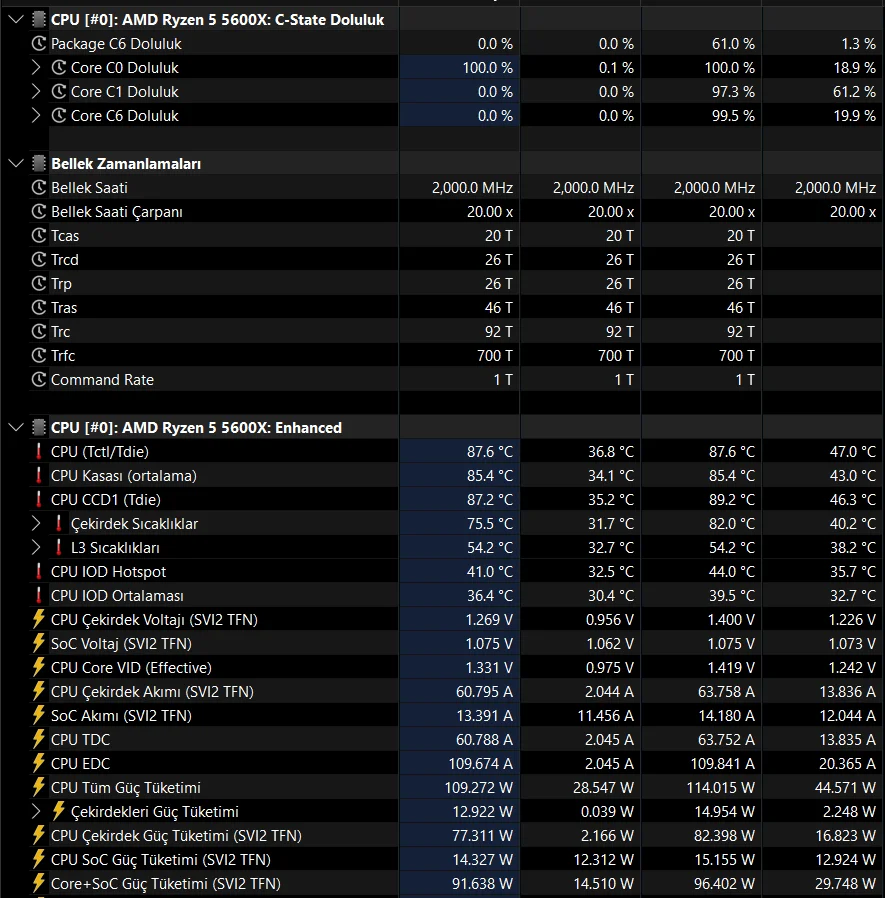Click the lightning icon for CPU Tüm Güç Tüketimi
This screenshot has width=885, height=898.
pyautogui.click(x=38, y=787)
